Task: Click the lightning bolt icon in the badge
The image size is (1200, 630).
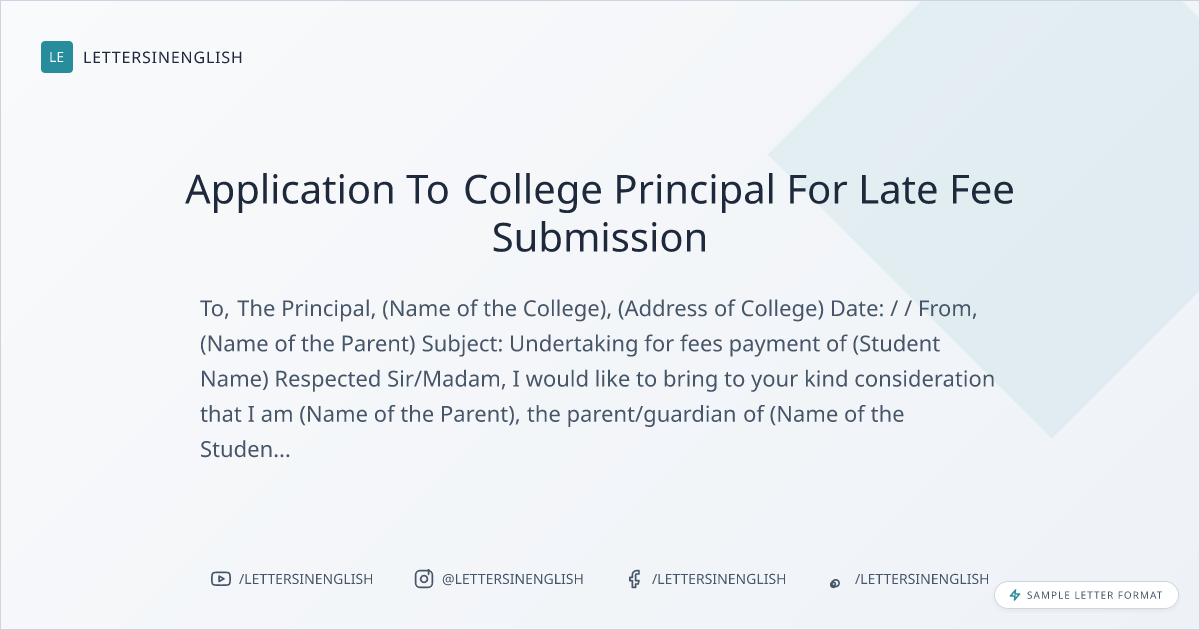Action: [x=1014, y=595]
